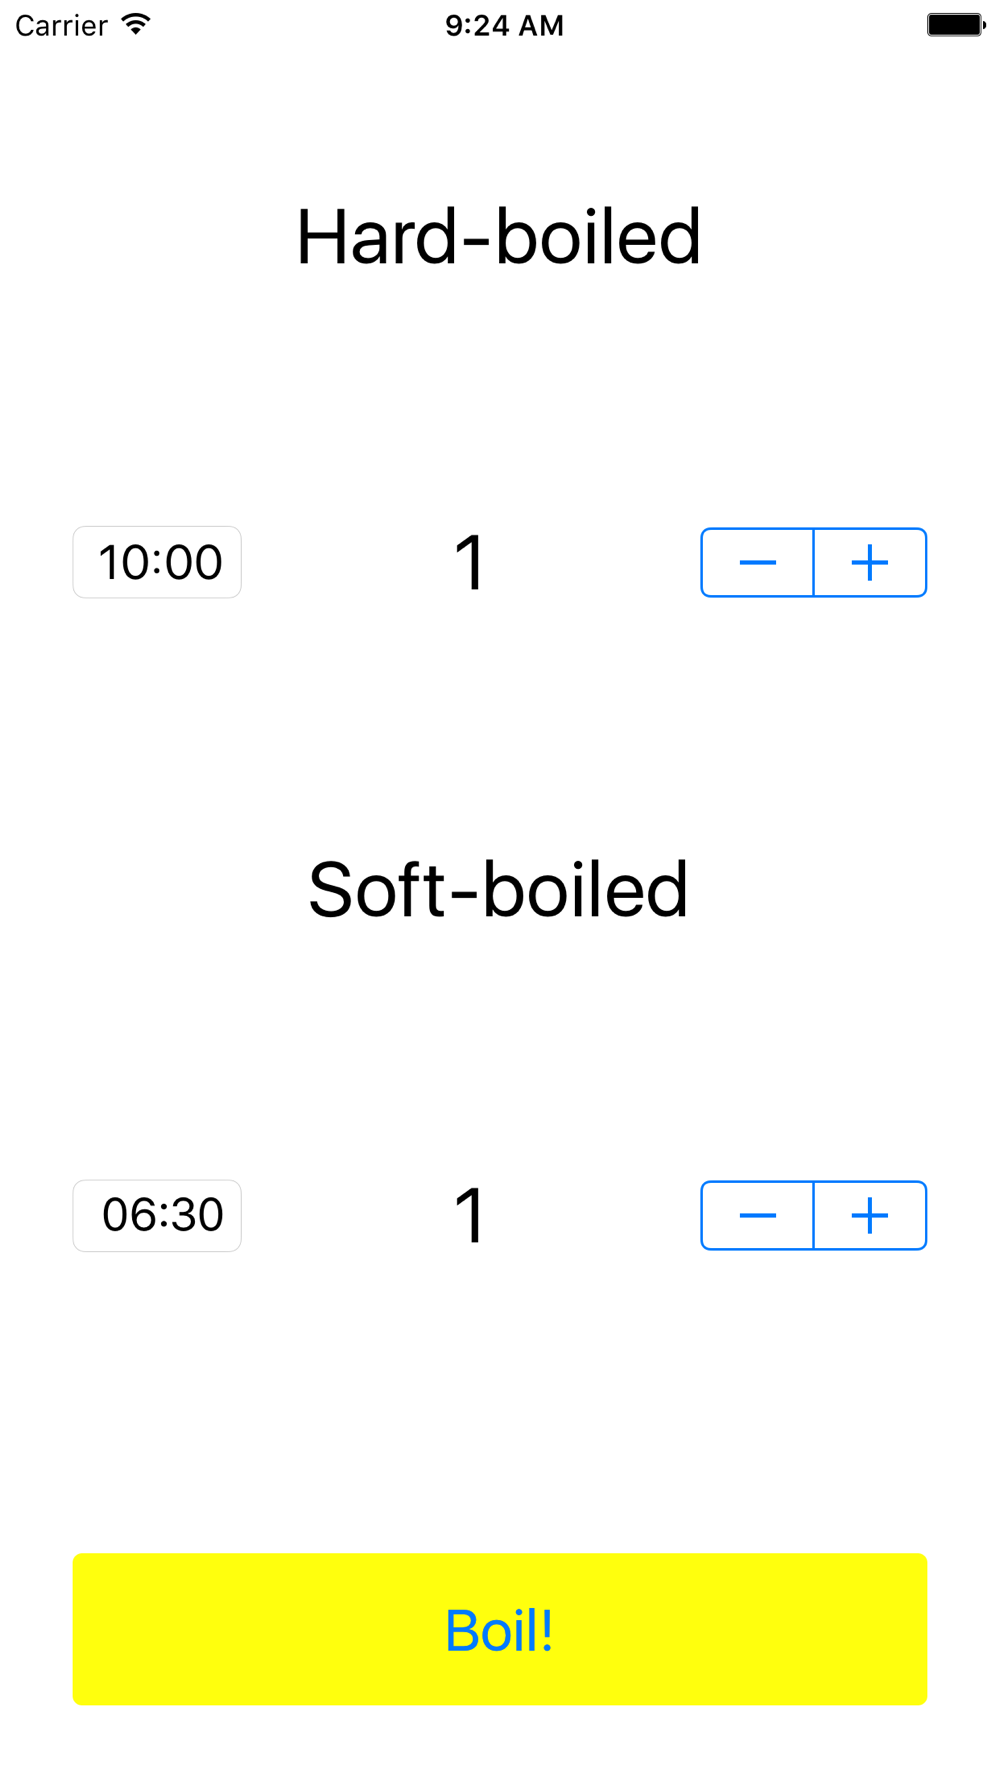
Task: Tap the minus icon for Soft-boiled eggs
Action: pos(757,1216)
